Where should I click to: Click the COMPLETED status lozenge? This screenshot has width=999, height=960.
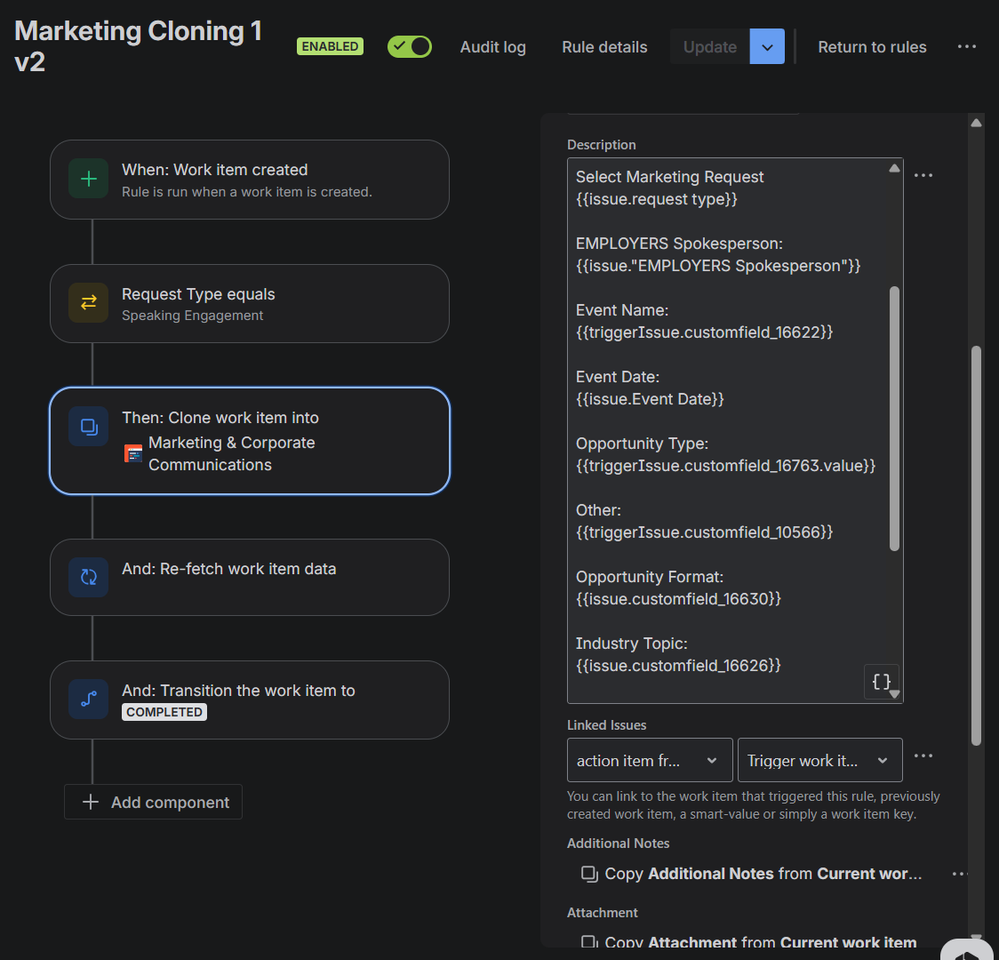point(164,712)
